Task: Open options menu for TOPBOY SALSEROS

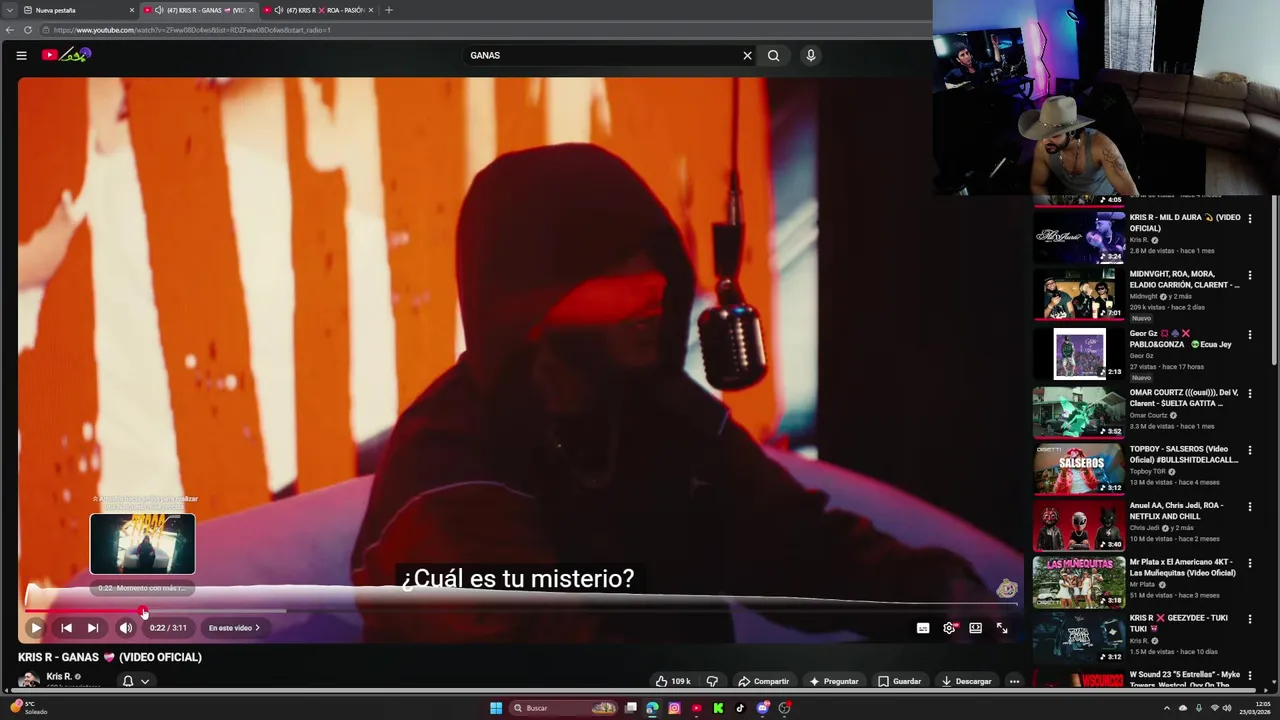Action: (x=1249, y=450)
